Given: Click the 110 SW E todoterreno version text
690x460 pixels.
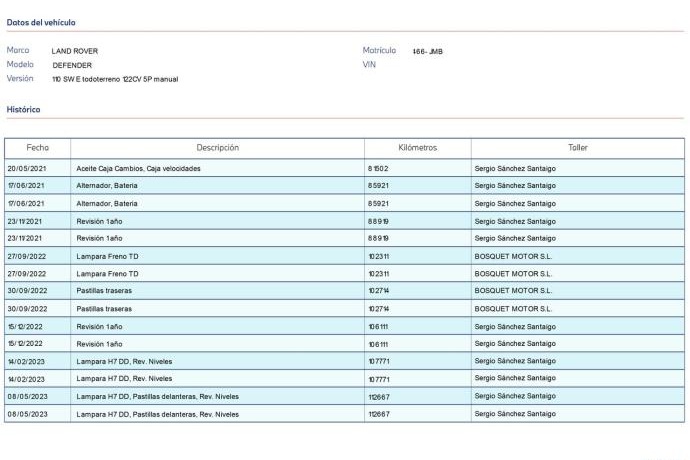Looking at the screenshot, I should pos(115,79).
